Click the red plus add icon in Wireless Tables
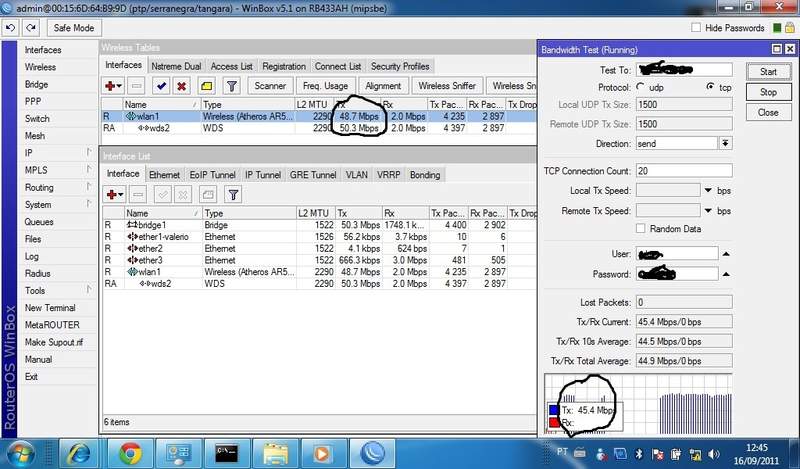The width and height of the screenshot is (800, 469). pyautogui.click(x=113, y=86)
